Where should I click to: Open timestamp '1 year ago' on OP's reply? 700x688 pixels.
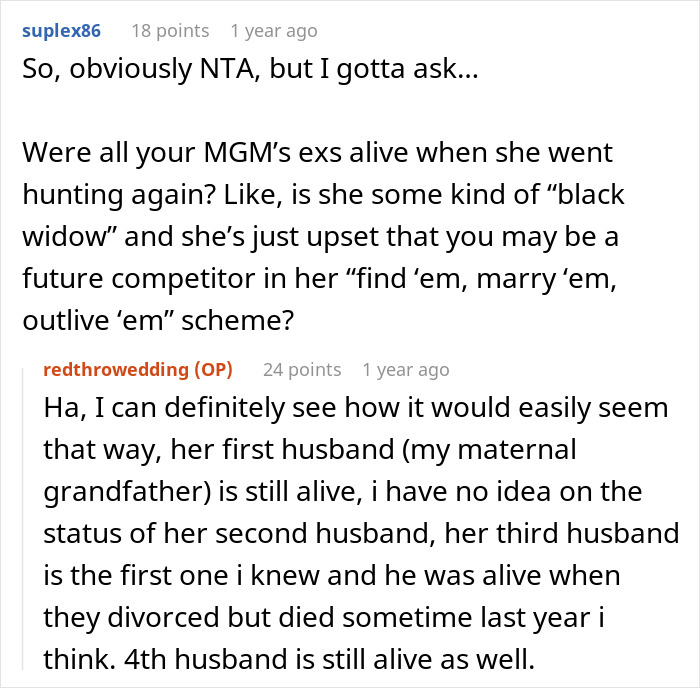click(x=406, y=370)
